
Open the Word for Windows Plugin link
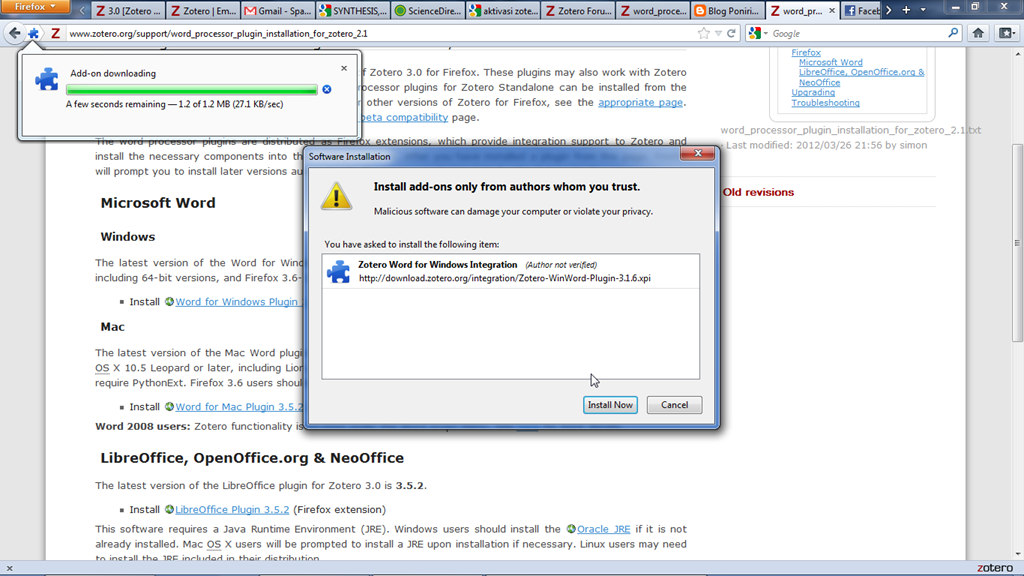coord(236,302)
